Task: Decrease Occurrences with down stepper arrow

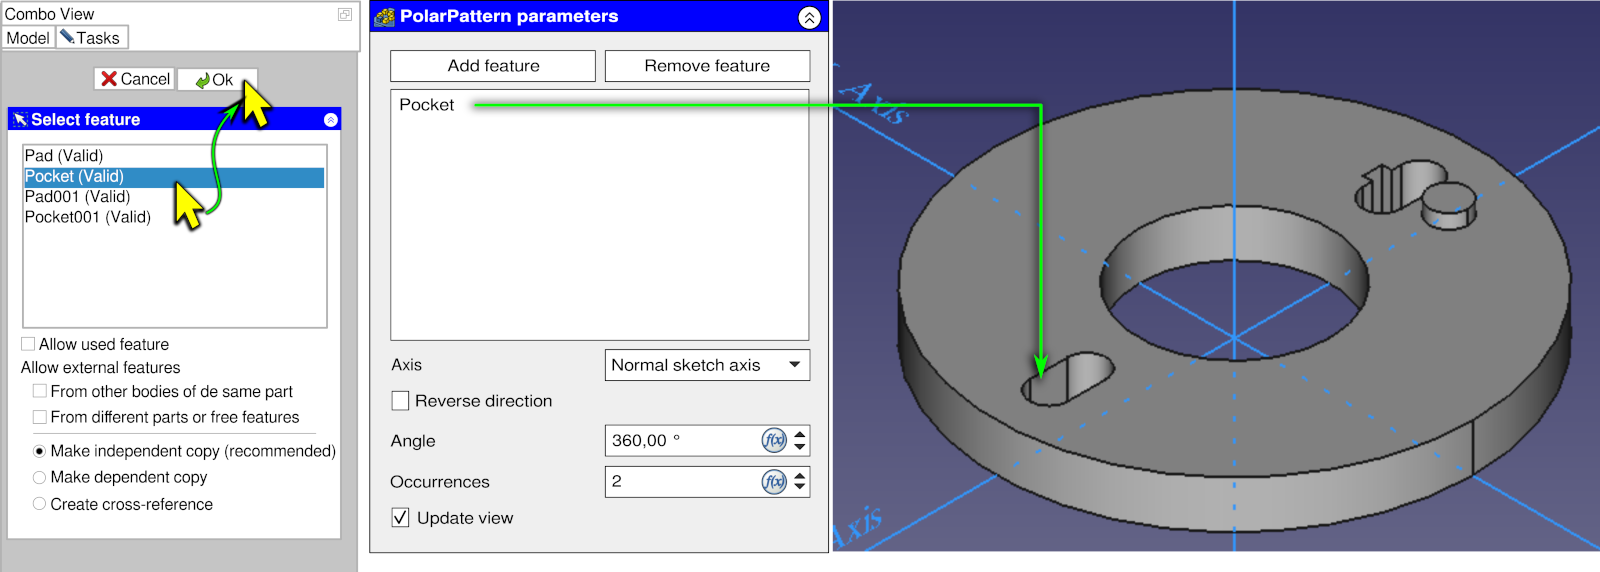Action: 800,488
